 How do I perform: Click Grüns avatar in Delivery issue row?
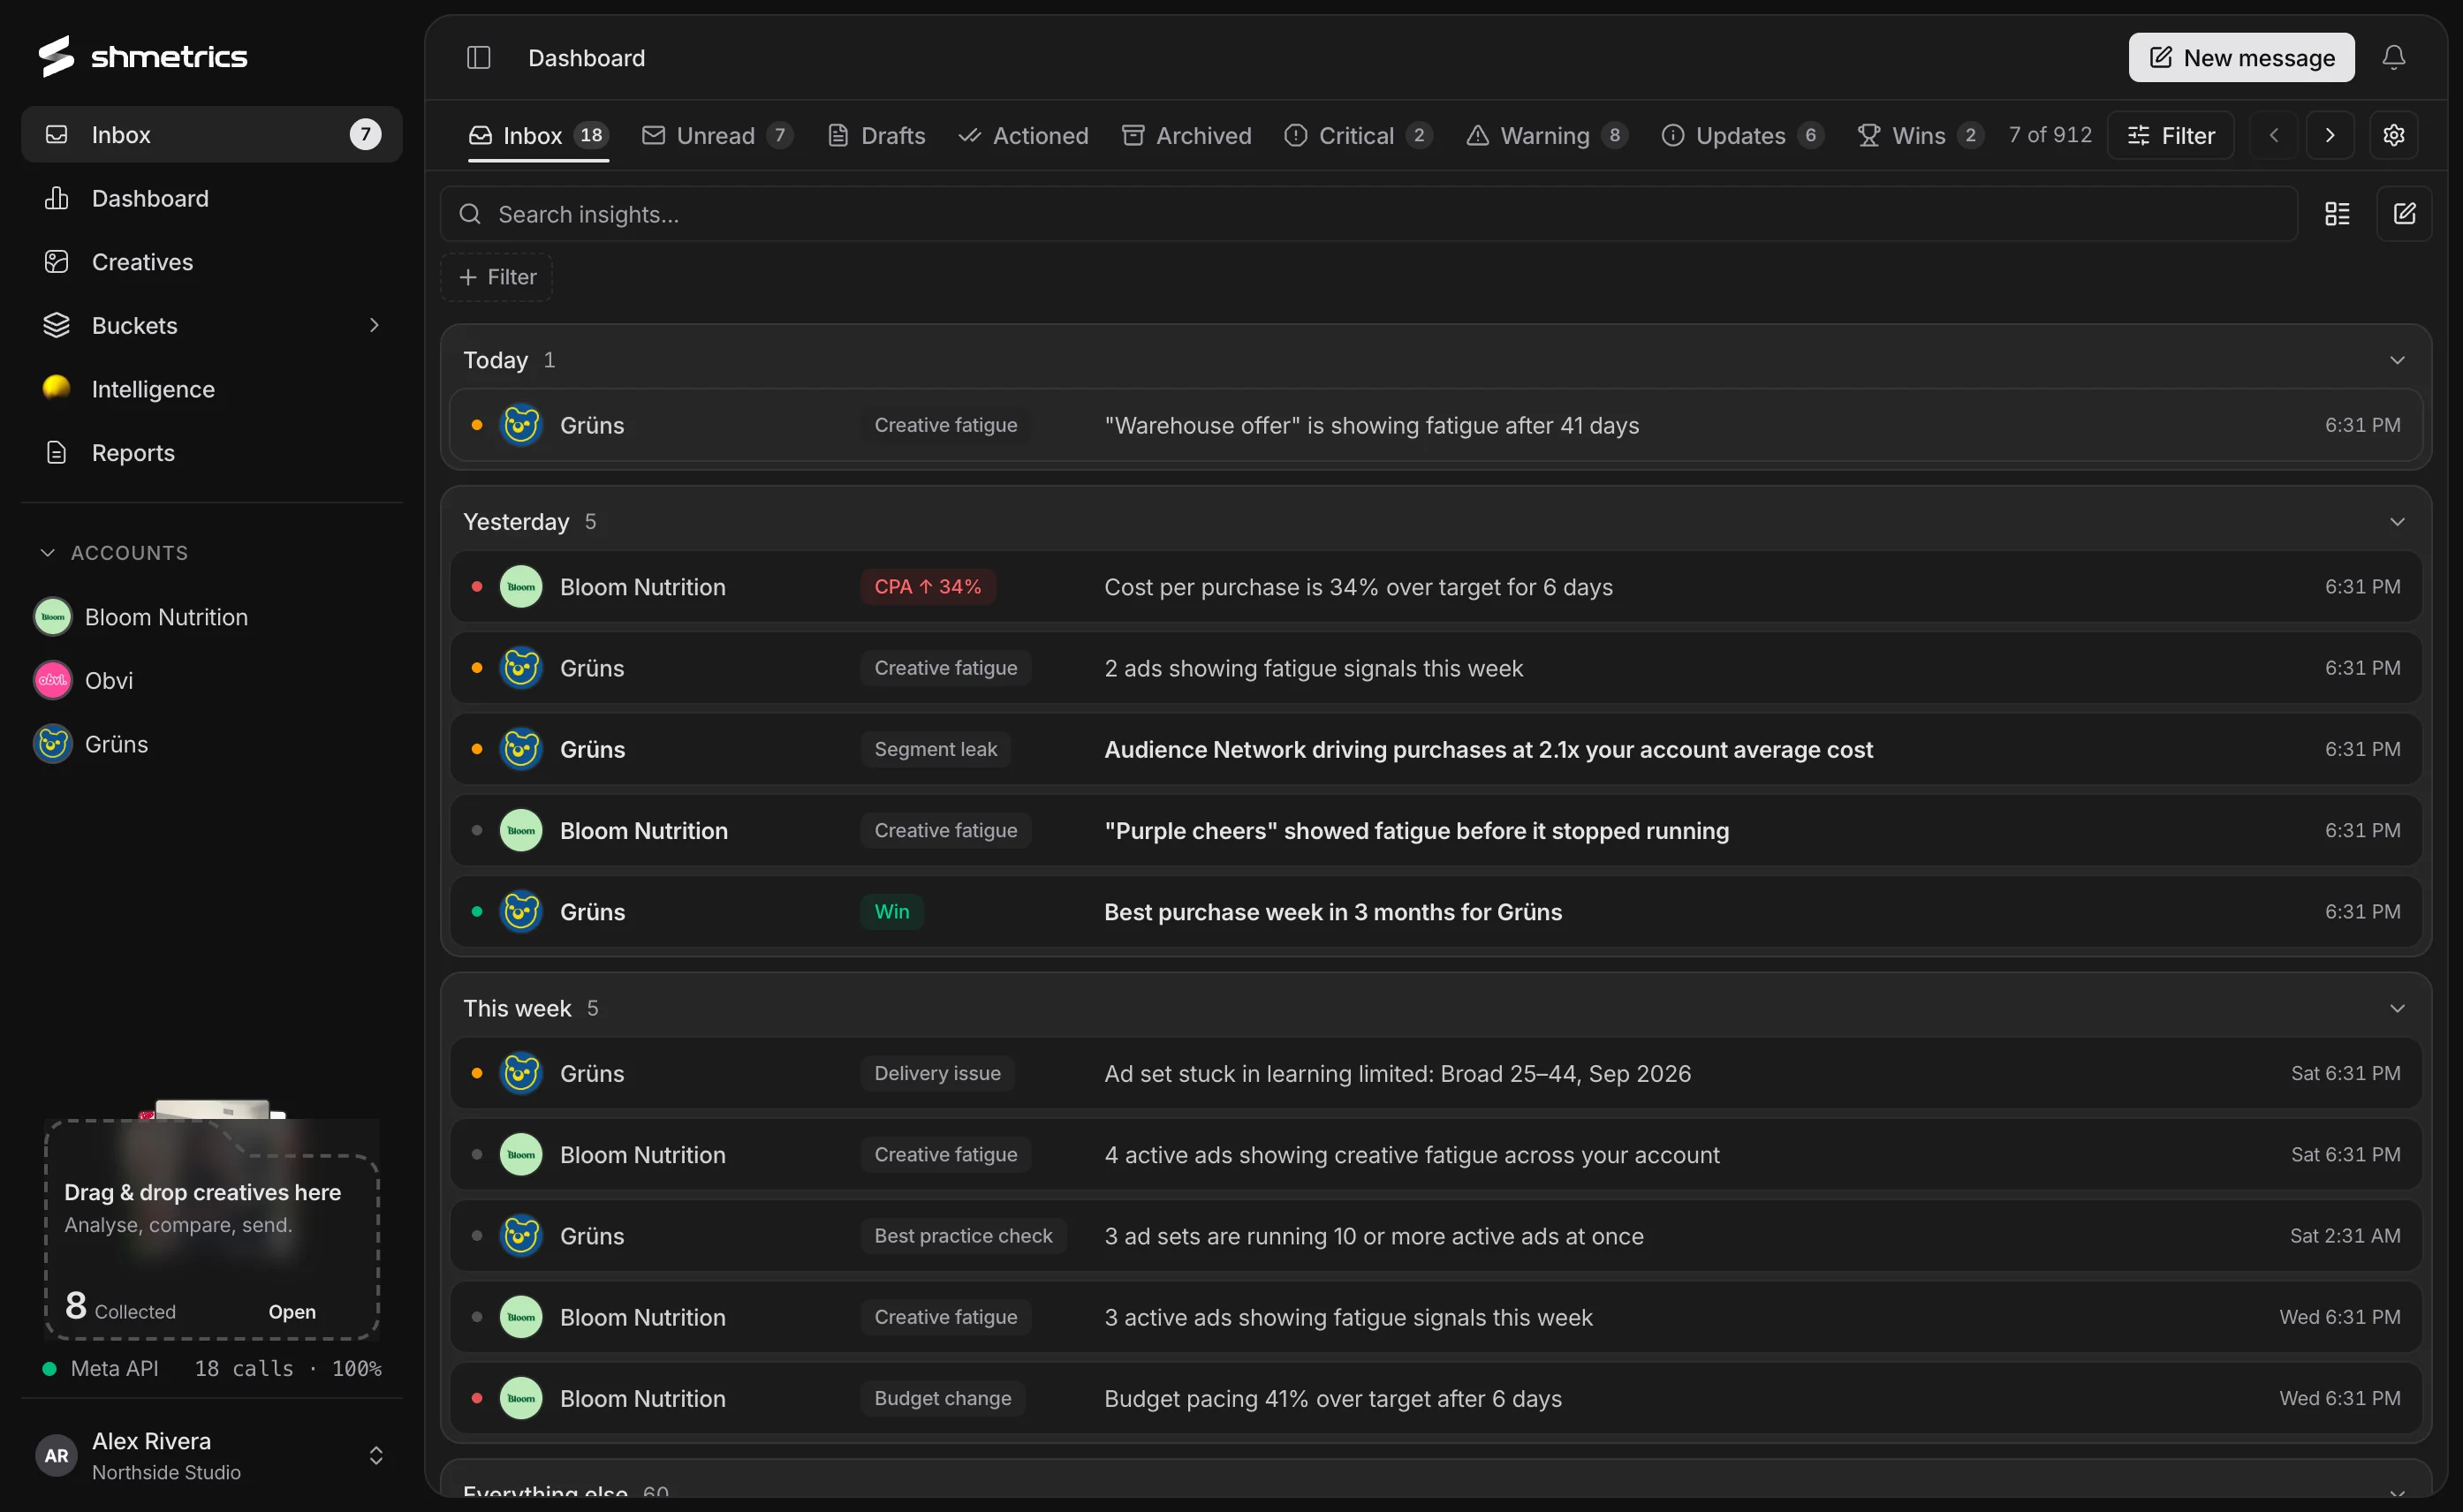[521, 1073]
